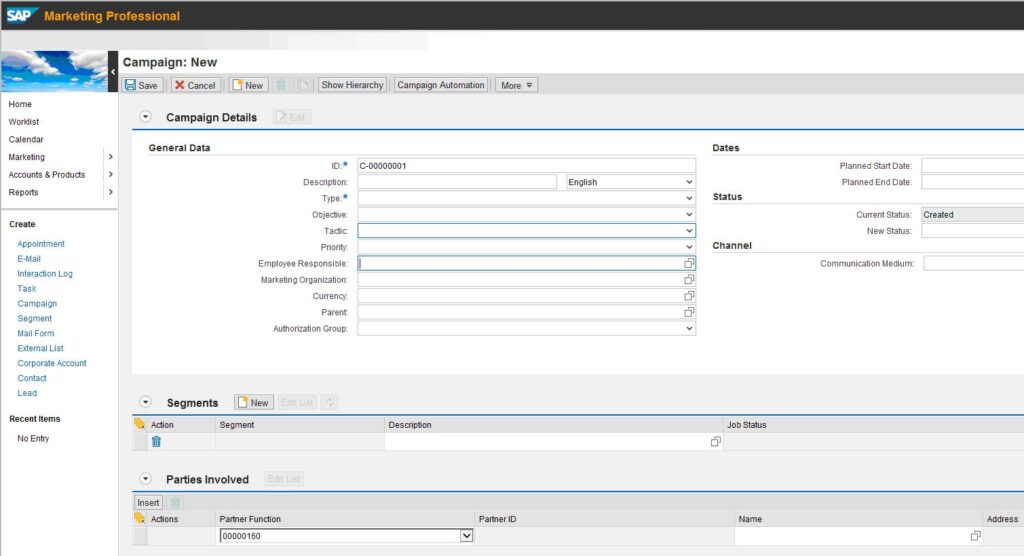Click Show Hierarchy button
Image resolution: width=1024 pixels, height=556 pixels.
(x=352, y=85)
